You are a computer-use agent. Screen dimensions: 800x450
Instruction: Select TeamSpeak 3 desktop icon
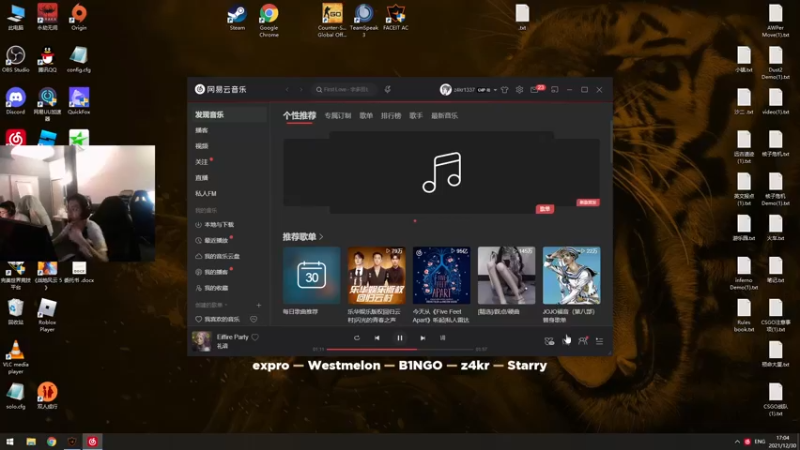[x=364, y=20]
